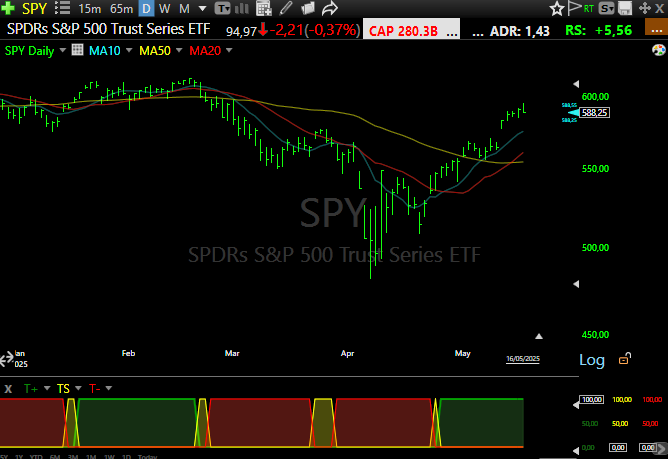The height and width of the screenshot is (459, 668).
Task: Click the 94,97 price text
Action: pyautogui.click(x=242, y=32)
